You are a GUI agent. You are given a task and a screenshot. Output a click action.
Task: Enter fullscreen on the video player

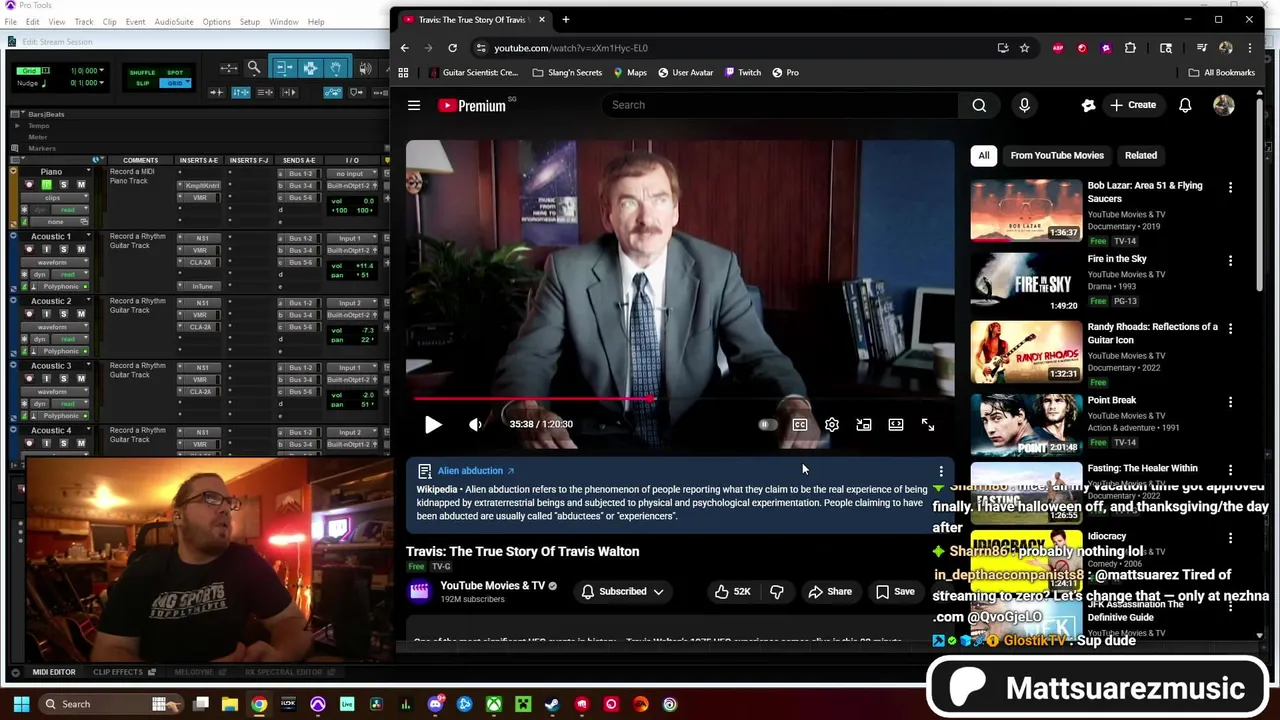pyautogui.click(x=928, y=424)
